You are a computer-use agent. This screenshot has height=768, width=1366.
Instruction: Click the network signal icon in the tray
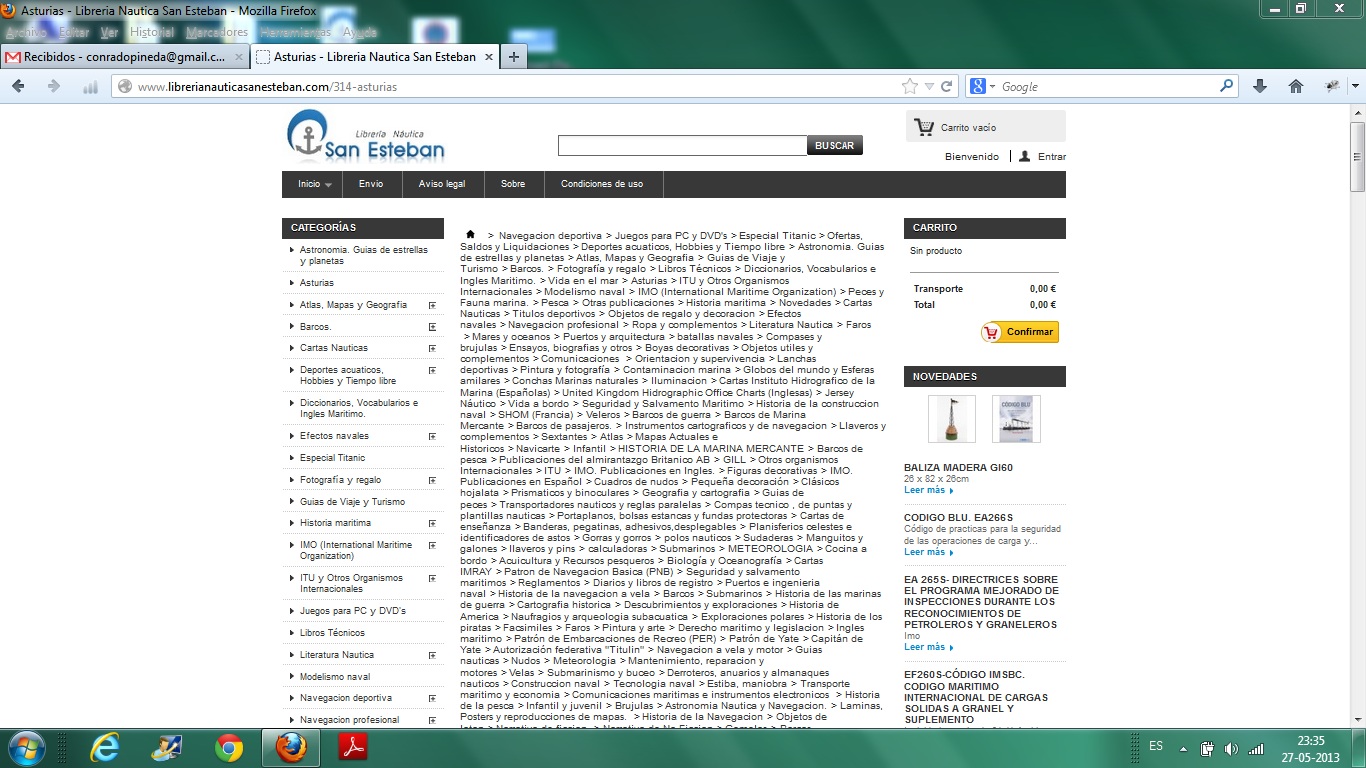click(1256, 748)
